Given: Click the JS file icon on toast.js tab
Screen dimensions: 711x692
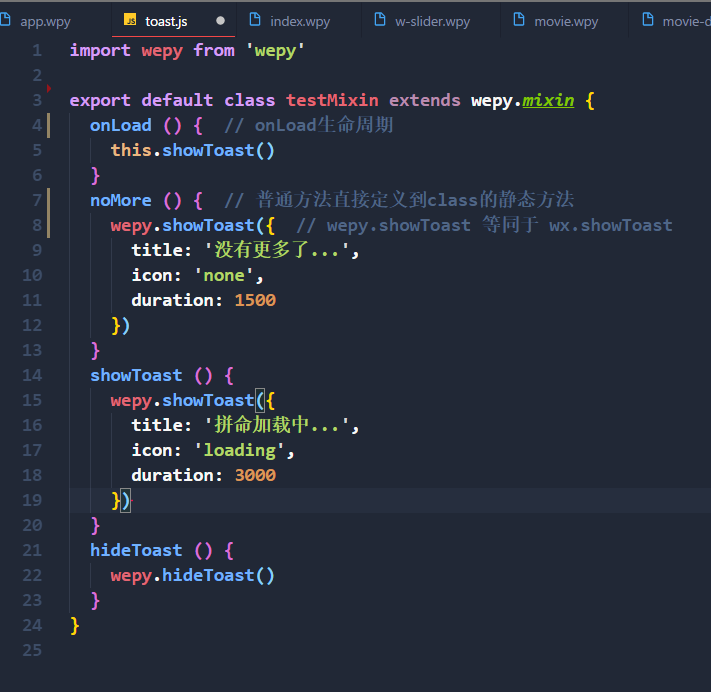Looking at the screenshot, I should (130, 20).
